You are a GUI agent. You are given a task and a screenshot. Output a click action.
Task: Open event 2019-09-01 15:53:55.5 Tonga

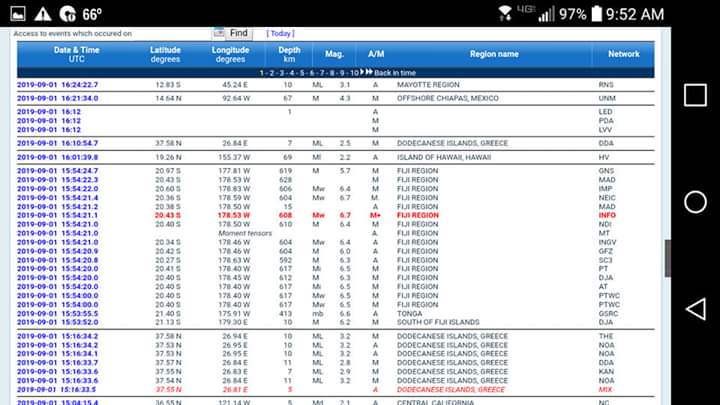(57, 314)
